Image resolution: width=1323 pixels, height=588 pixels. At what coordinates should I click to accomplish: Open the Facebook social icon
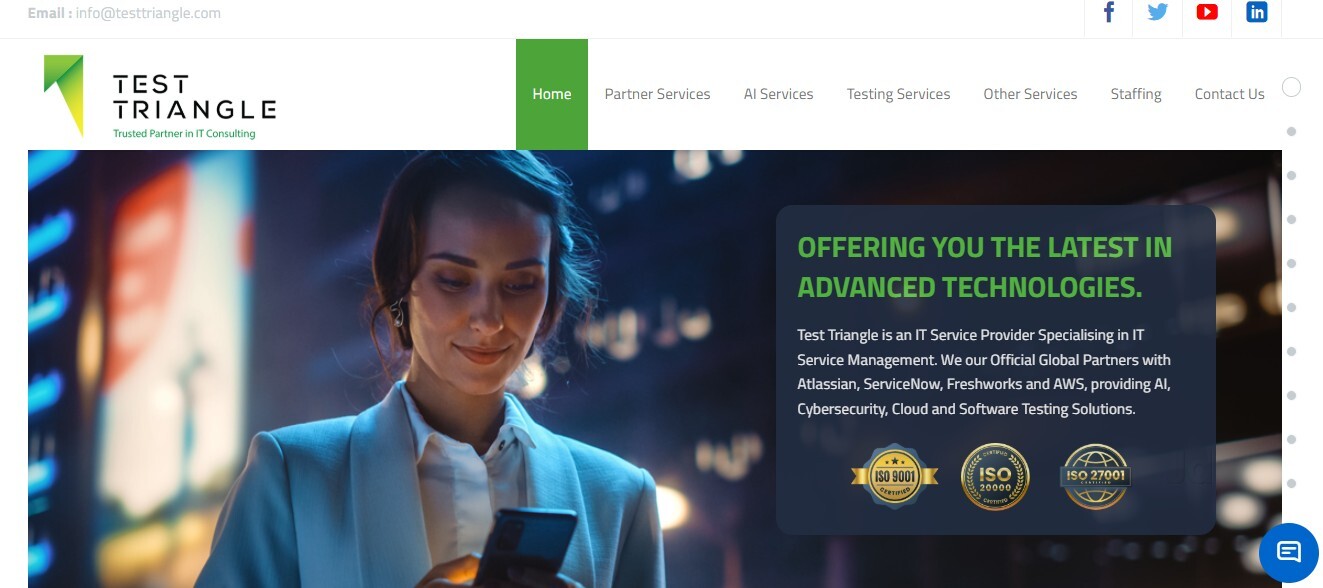[x=1109, y=13]
